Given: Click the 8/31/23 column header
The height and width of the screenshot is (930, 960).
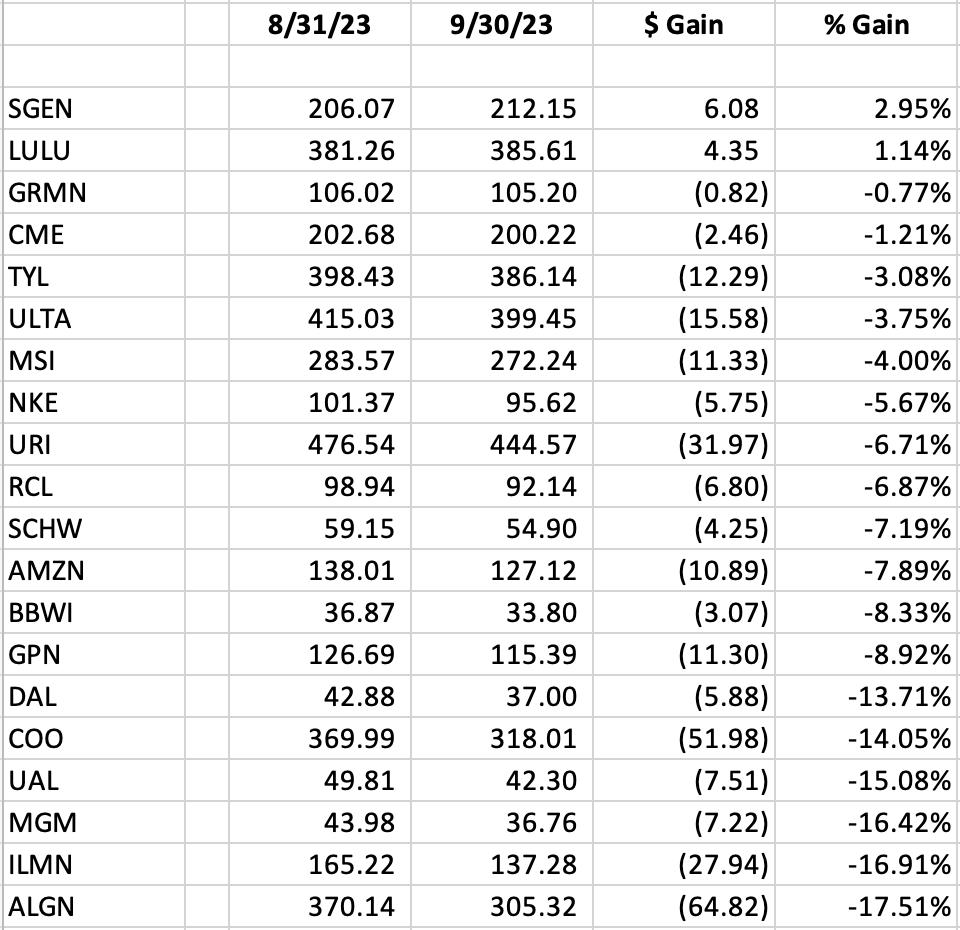Looking at the screenshot, I should coord(320,23).
